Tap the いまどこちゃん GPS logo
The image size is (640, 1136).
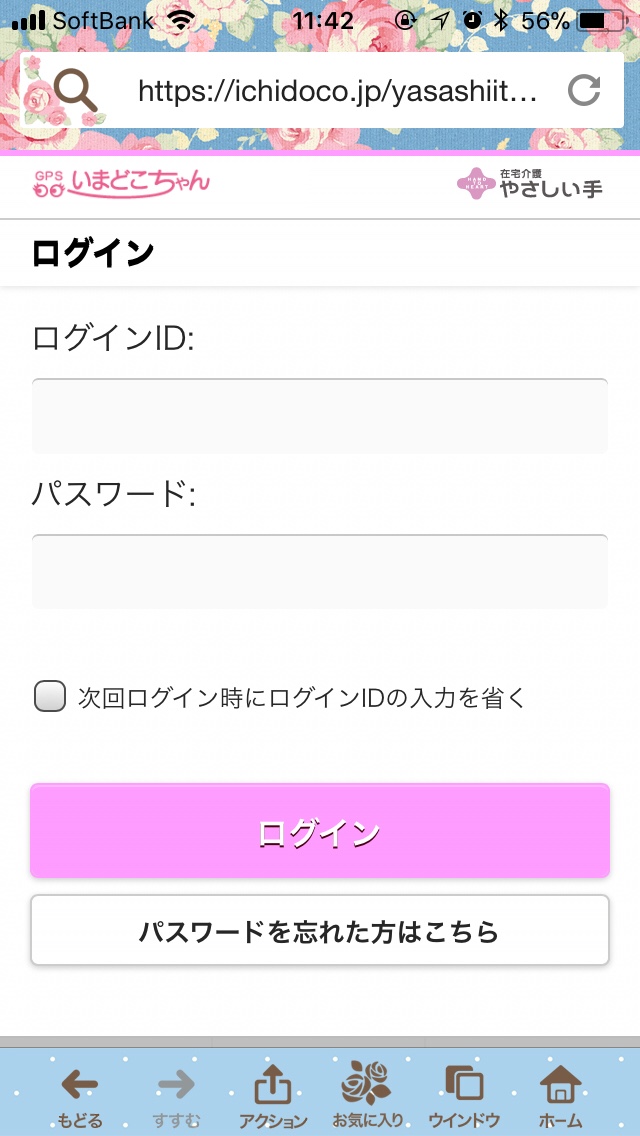(122, 182)
